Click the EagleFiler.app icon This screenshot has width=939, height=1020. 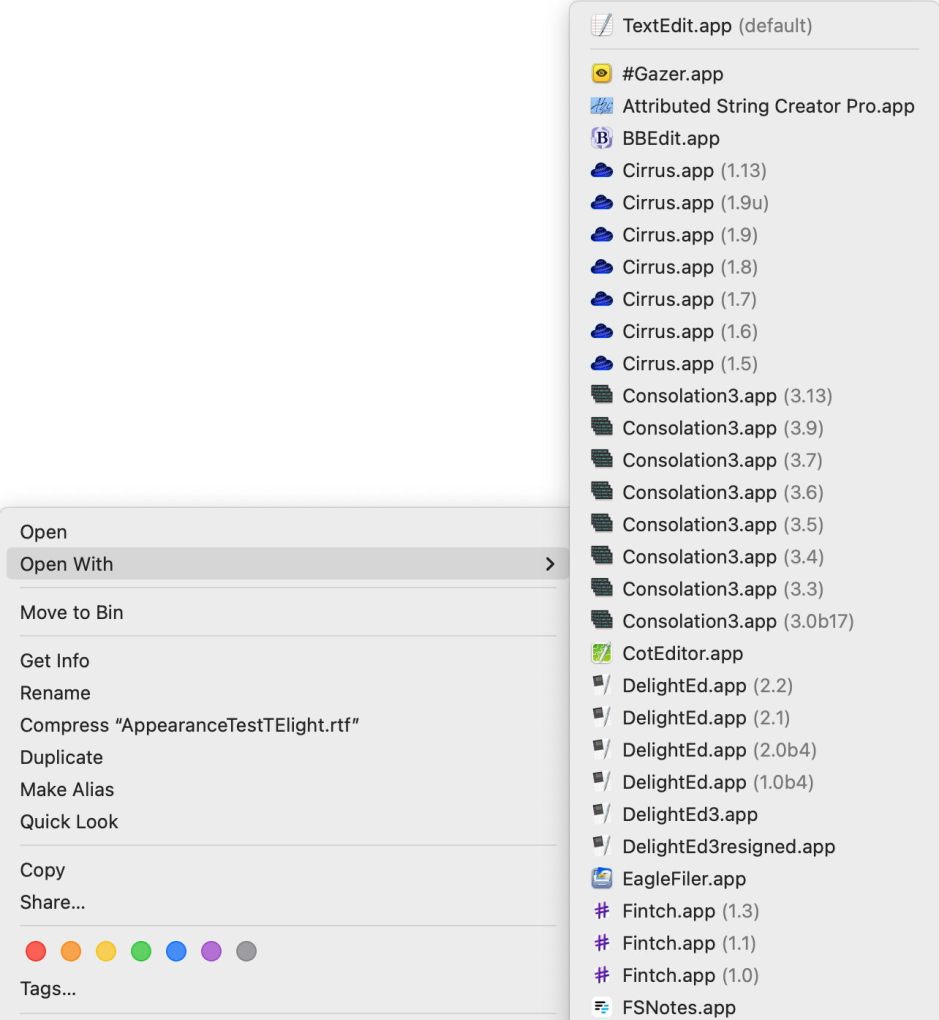pos(601,879)
